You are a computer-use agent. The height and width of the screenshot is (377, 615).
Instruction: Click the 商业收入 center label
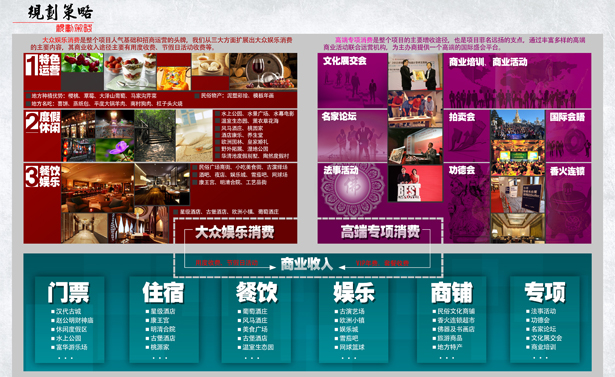coord(307,264)
